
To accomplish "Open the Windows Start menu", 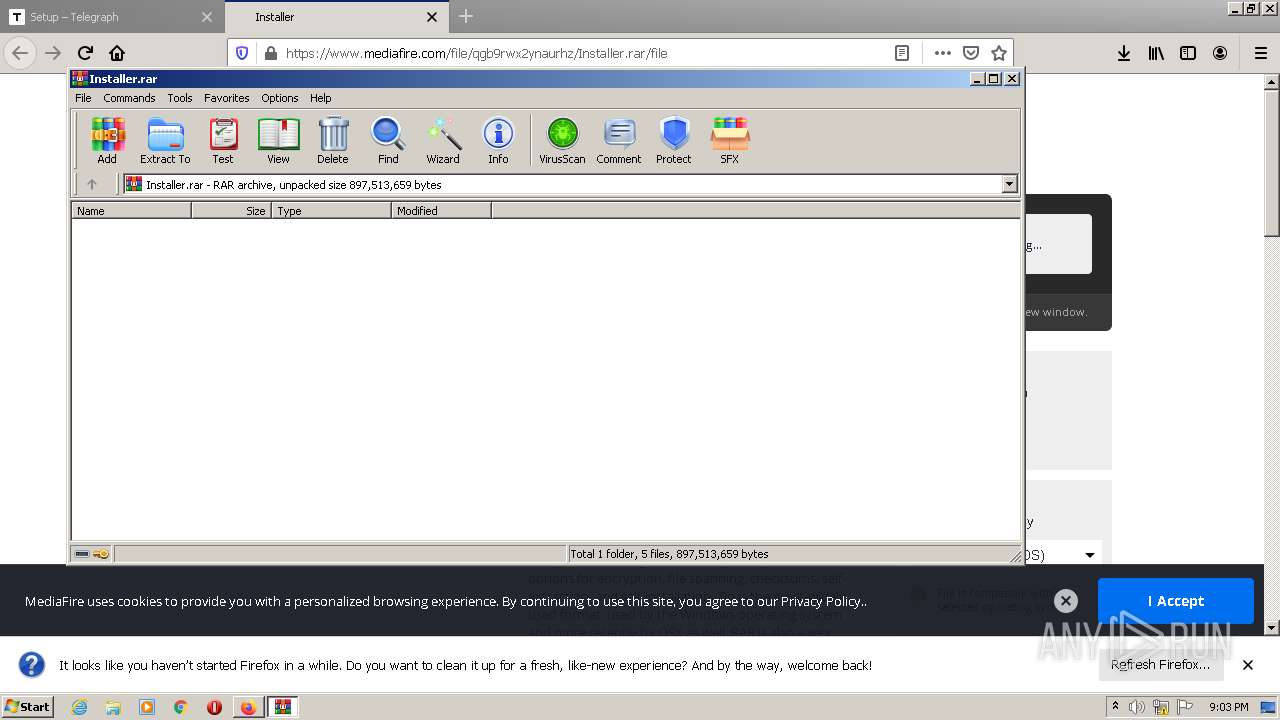I will click(27, 706).
